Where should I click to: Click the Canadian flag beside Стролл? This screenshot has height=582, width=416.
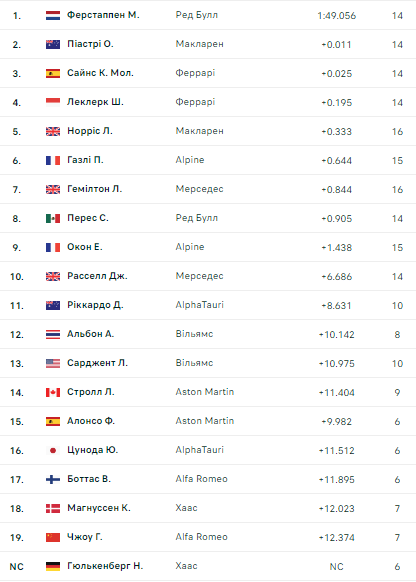click(x=53, y=392)
